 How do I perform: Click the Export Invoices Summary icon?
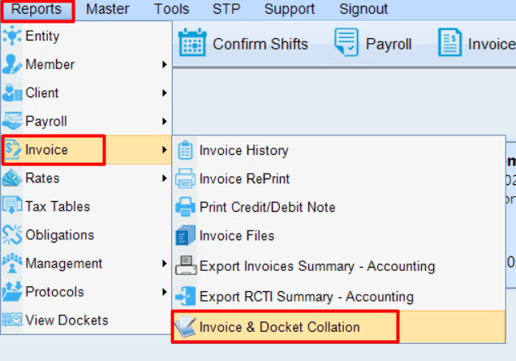coord(186,265)
